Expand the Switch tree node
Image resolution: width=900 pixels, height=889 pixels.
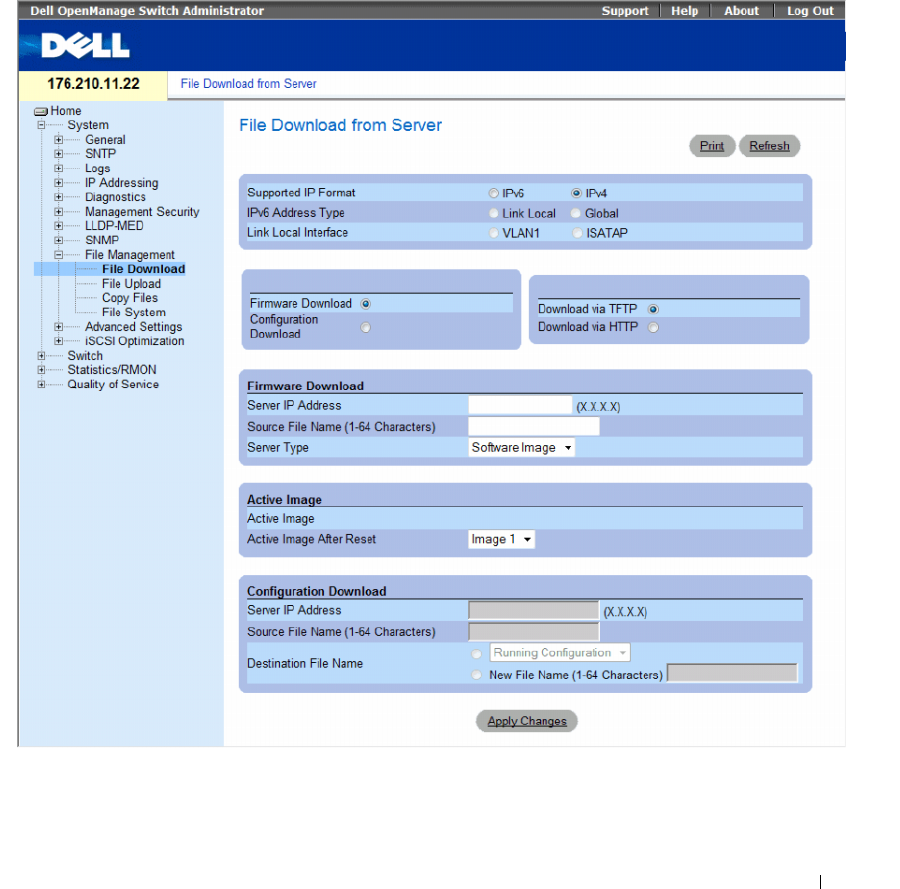pos(41,356)
